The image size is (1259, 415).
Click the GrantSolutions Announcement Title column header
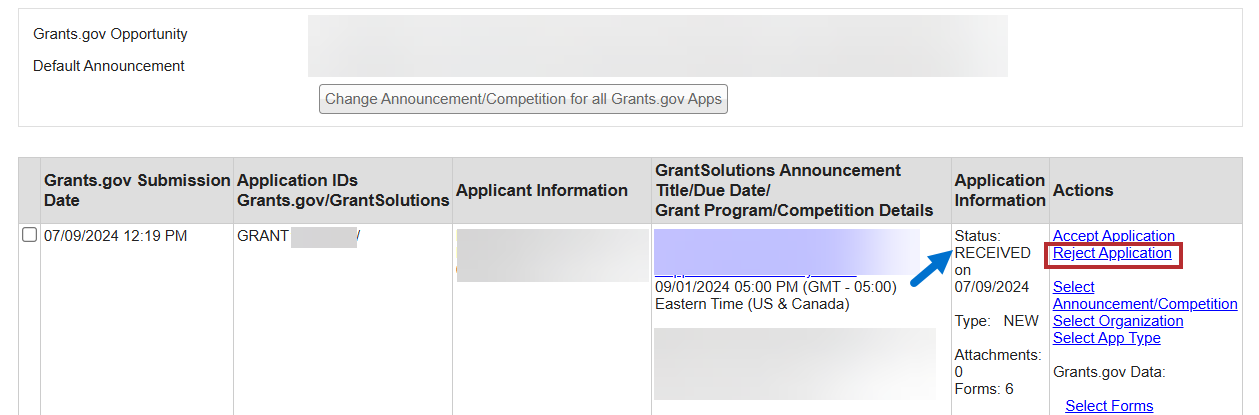coord(793,190)
